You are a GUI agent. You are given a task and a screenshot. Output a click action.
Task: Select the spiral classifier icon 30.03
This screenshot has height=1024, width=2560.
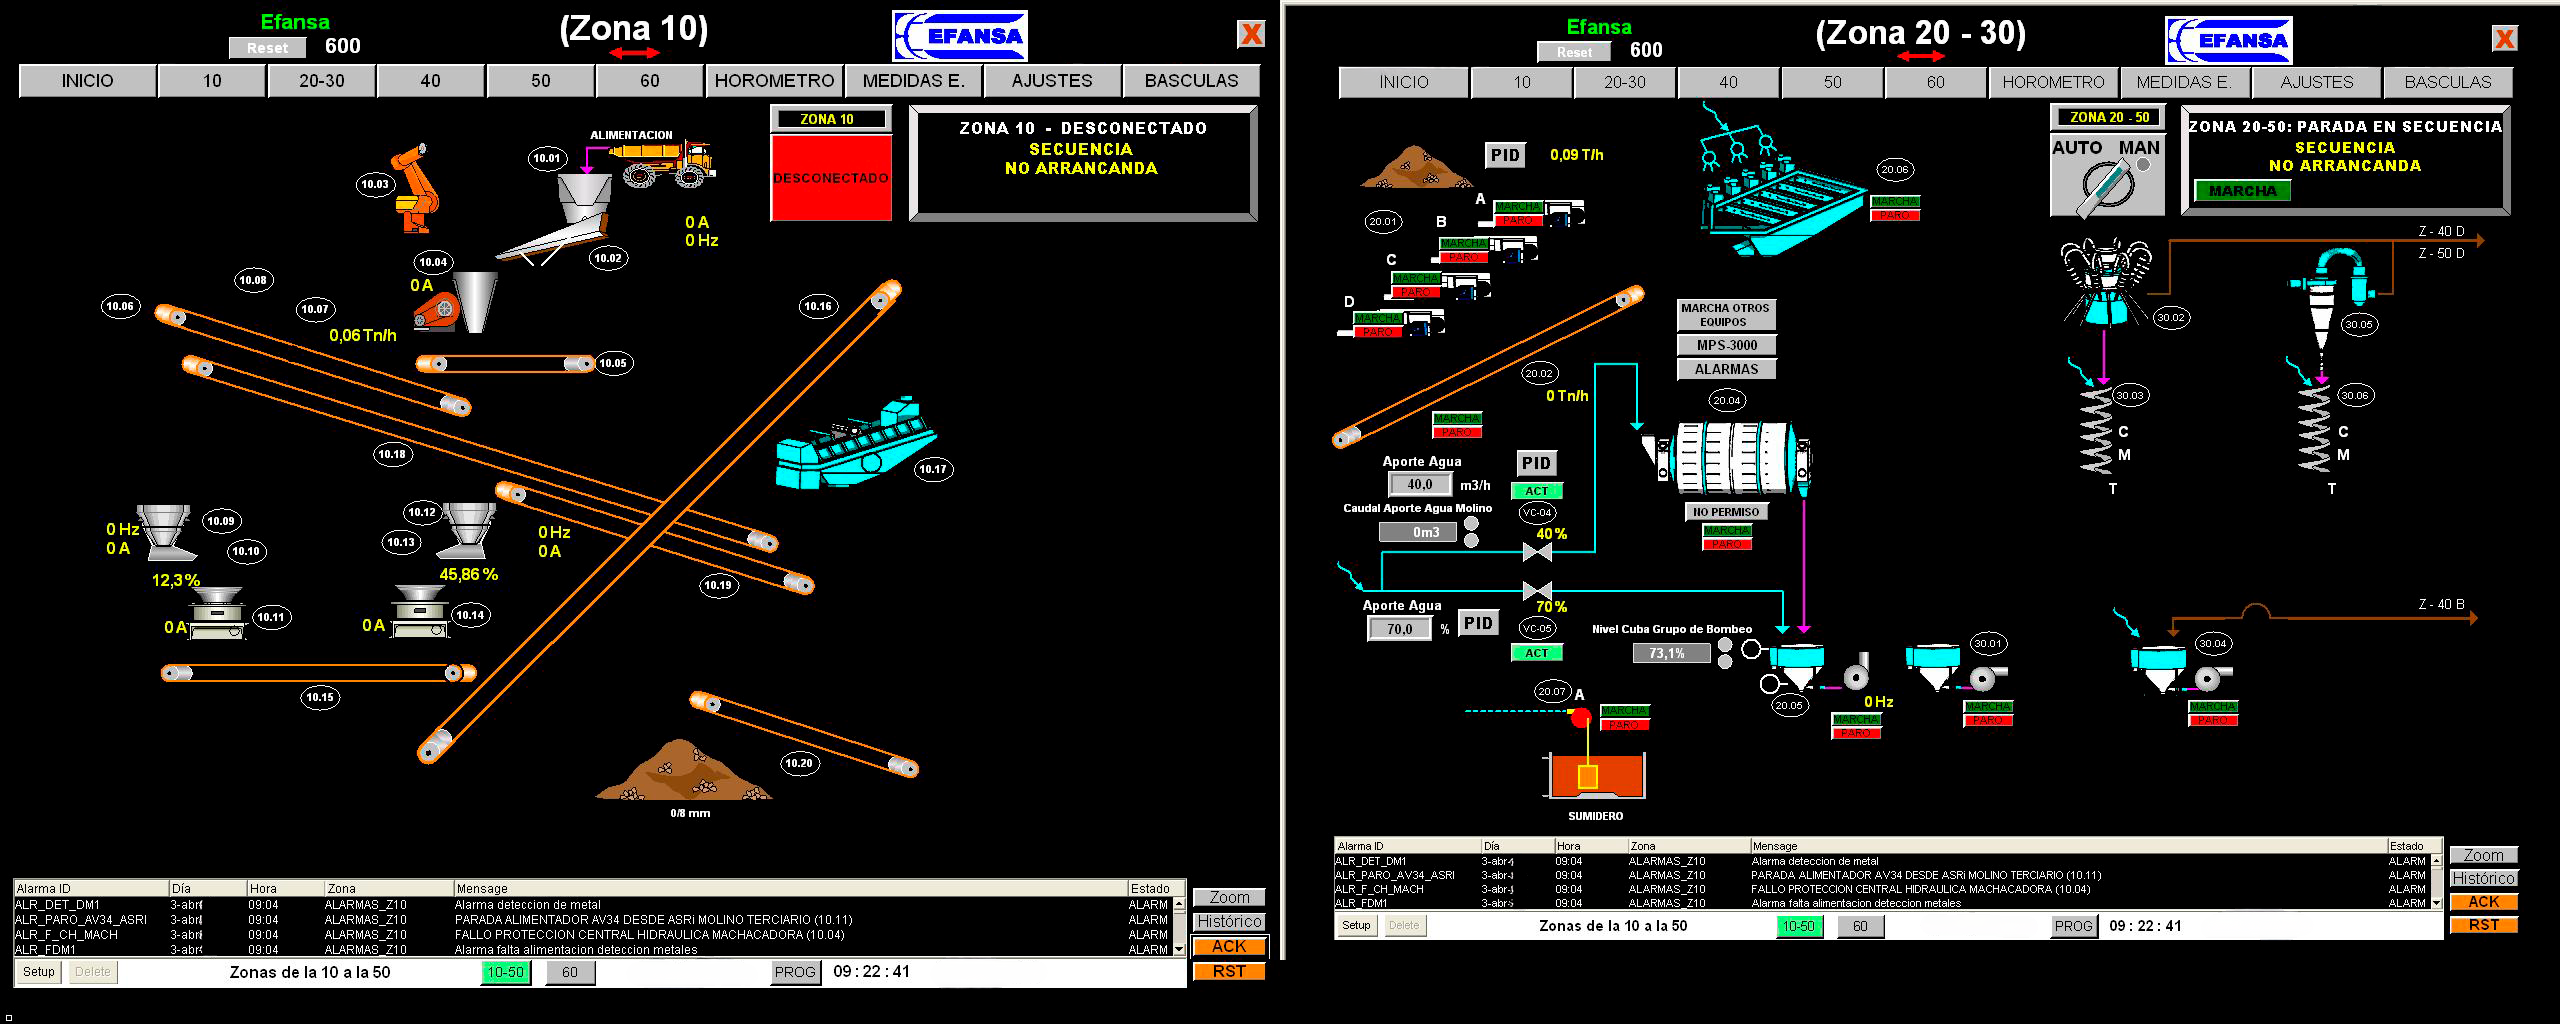(x=2096, y=430)
